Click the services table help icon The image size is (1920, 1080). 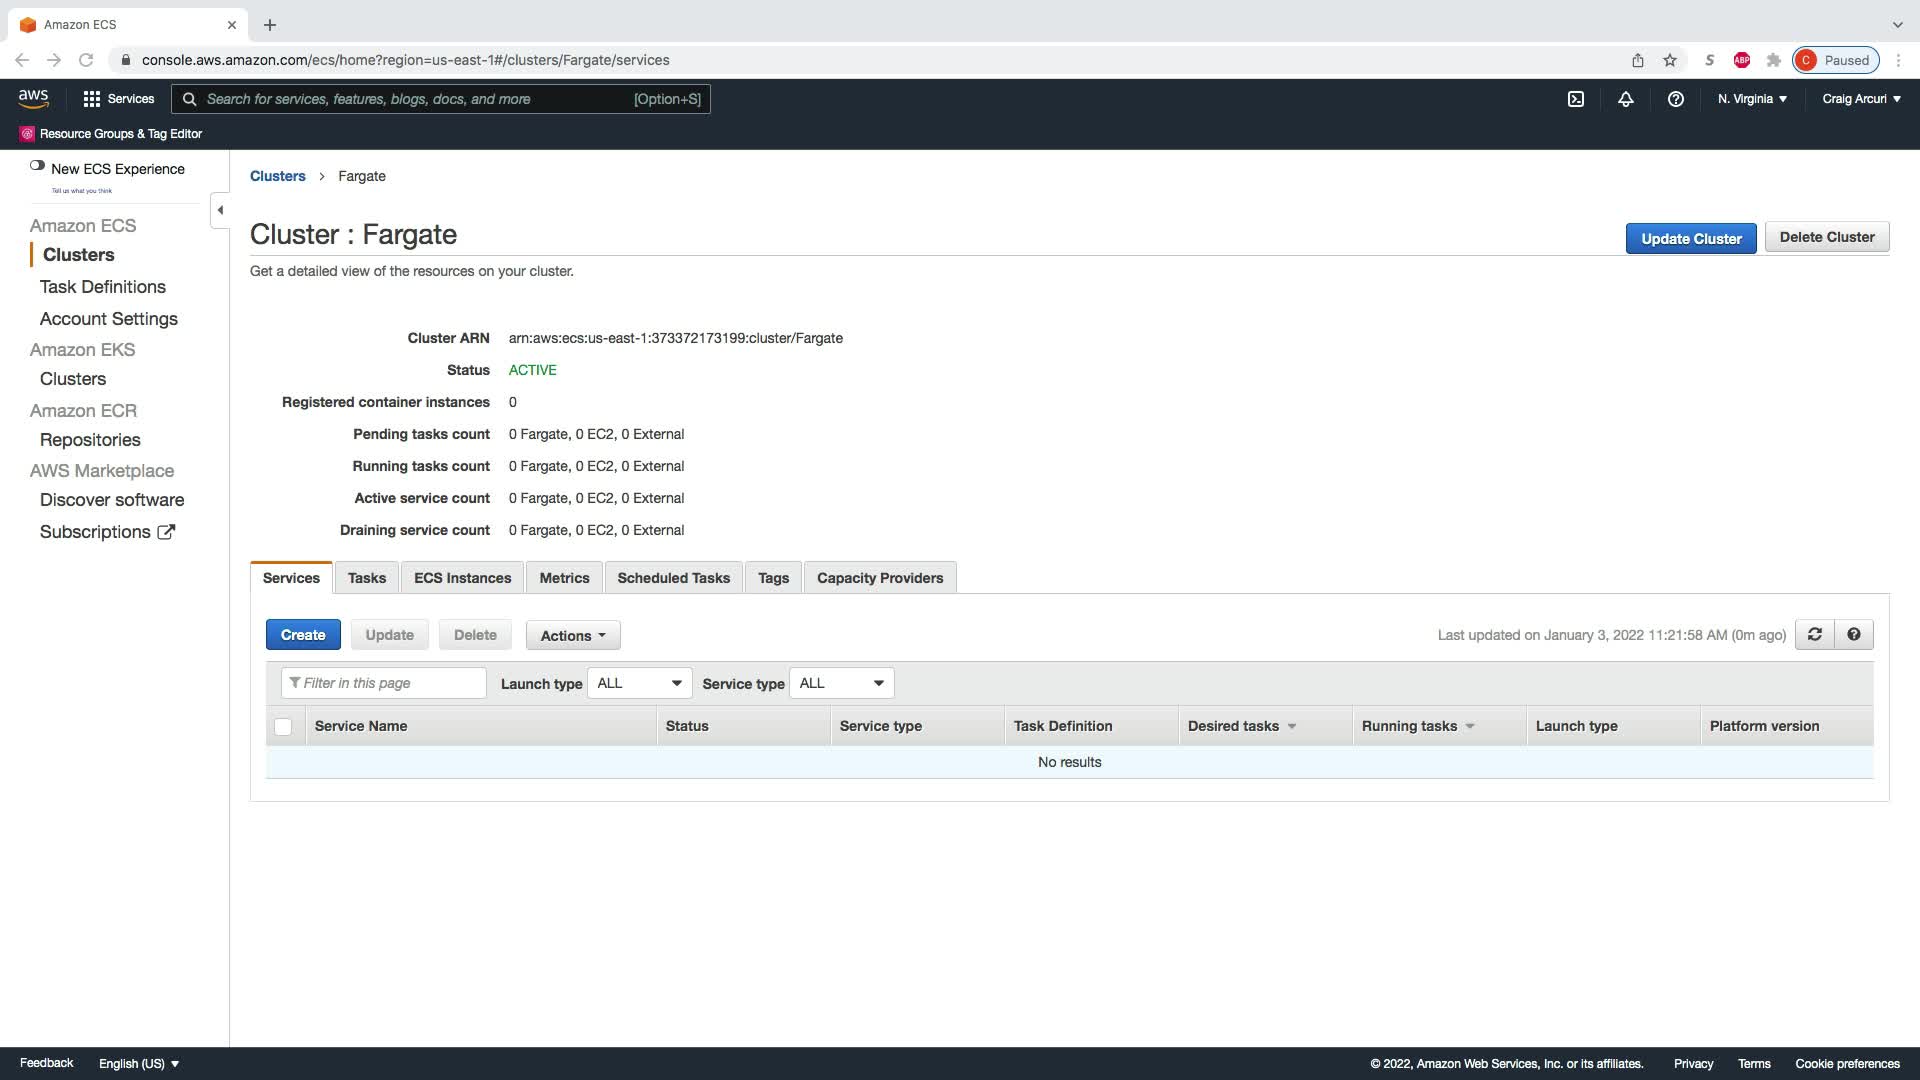tap(1854, 635)
